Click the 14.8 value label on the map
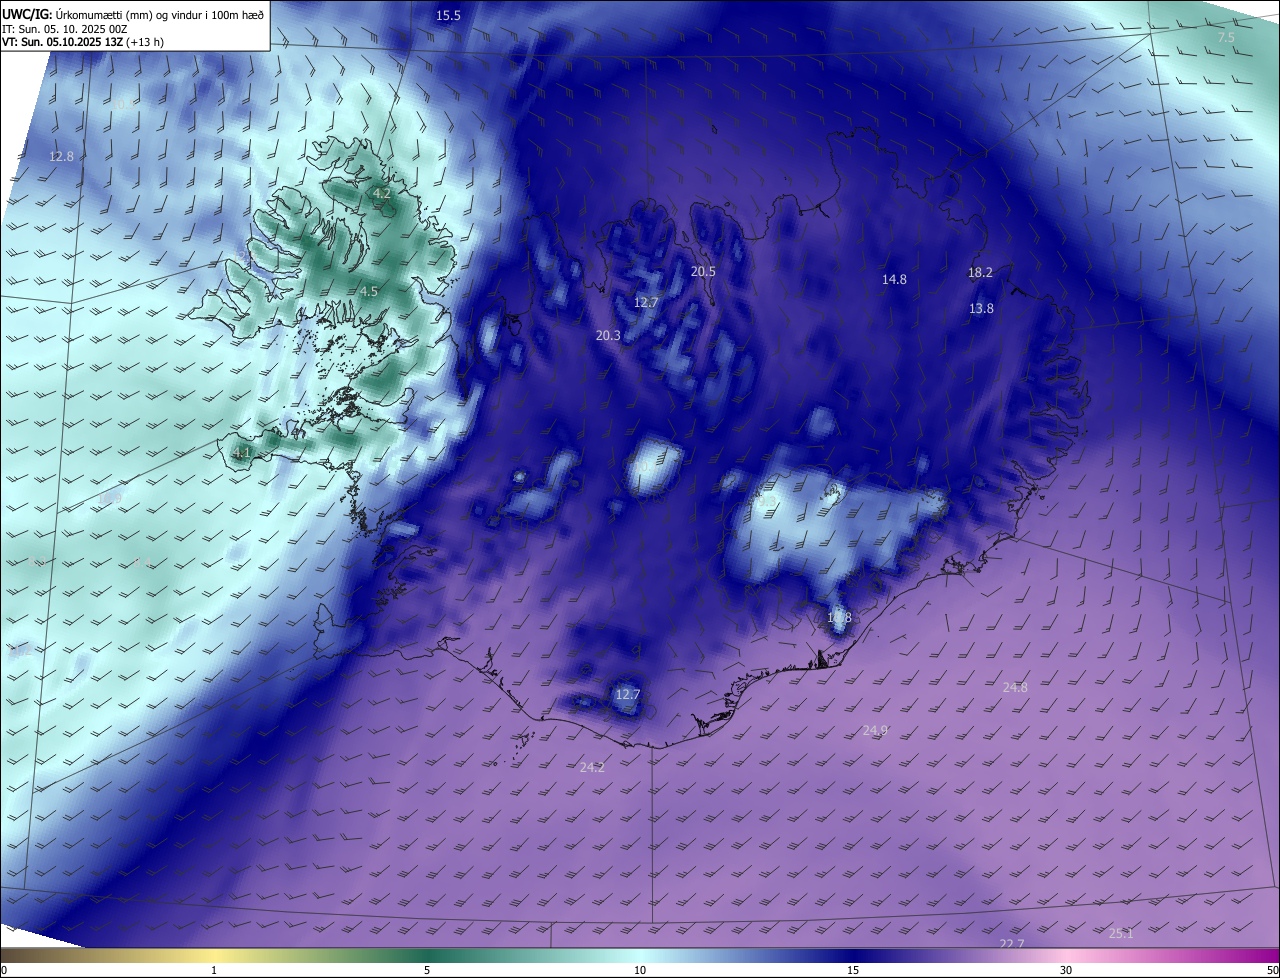The image size is (1280, 978). (894, 280)
